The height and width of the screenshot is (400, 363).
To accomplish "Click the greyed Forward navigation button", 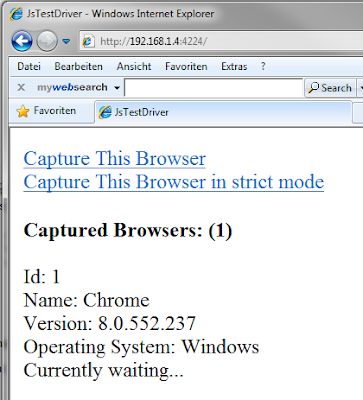I will pos(47,41).
